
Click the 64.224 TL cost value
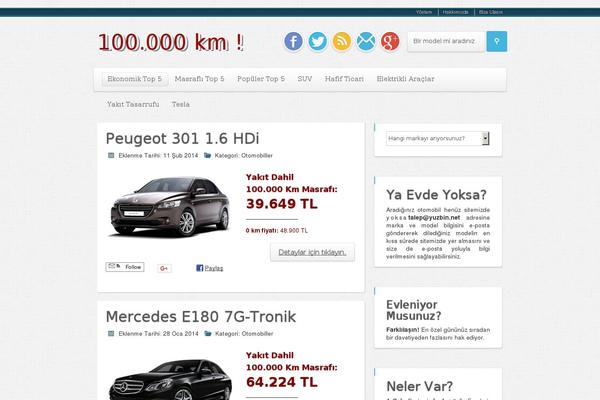tap(282, 382)
